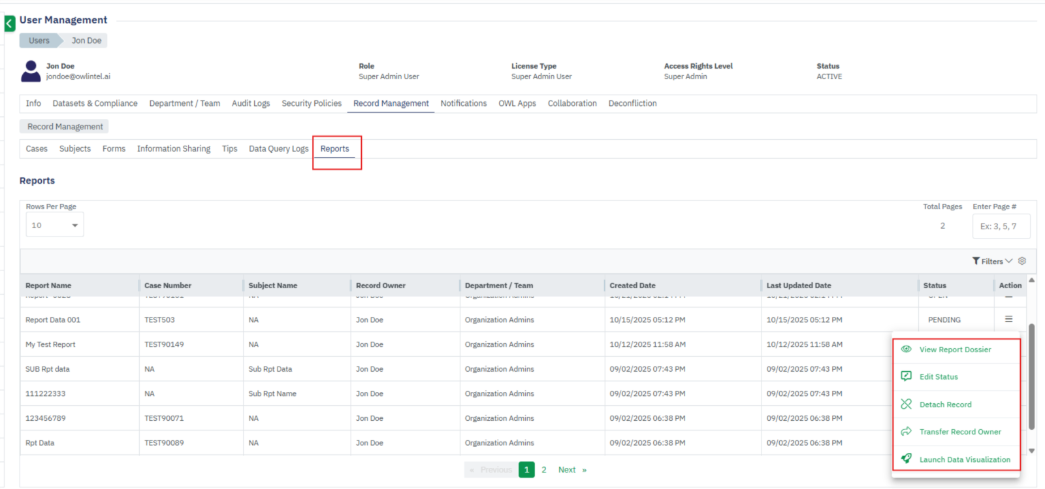
Task: Click the table's vertical scrollbar
Action: [x=1031, y=350]
